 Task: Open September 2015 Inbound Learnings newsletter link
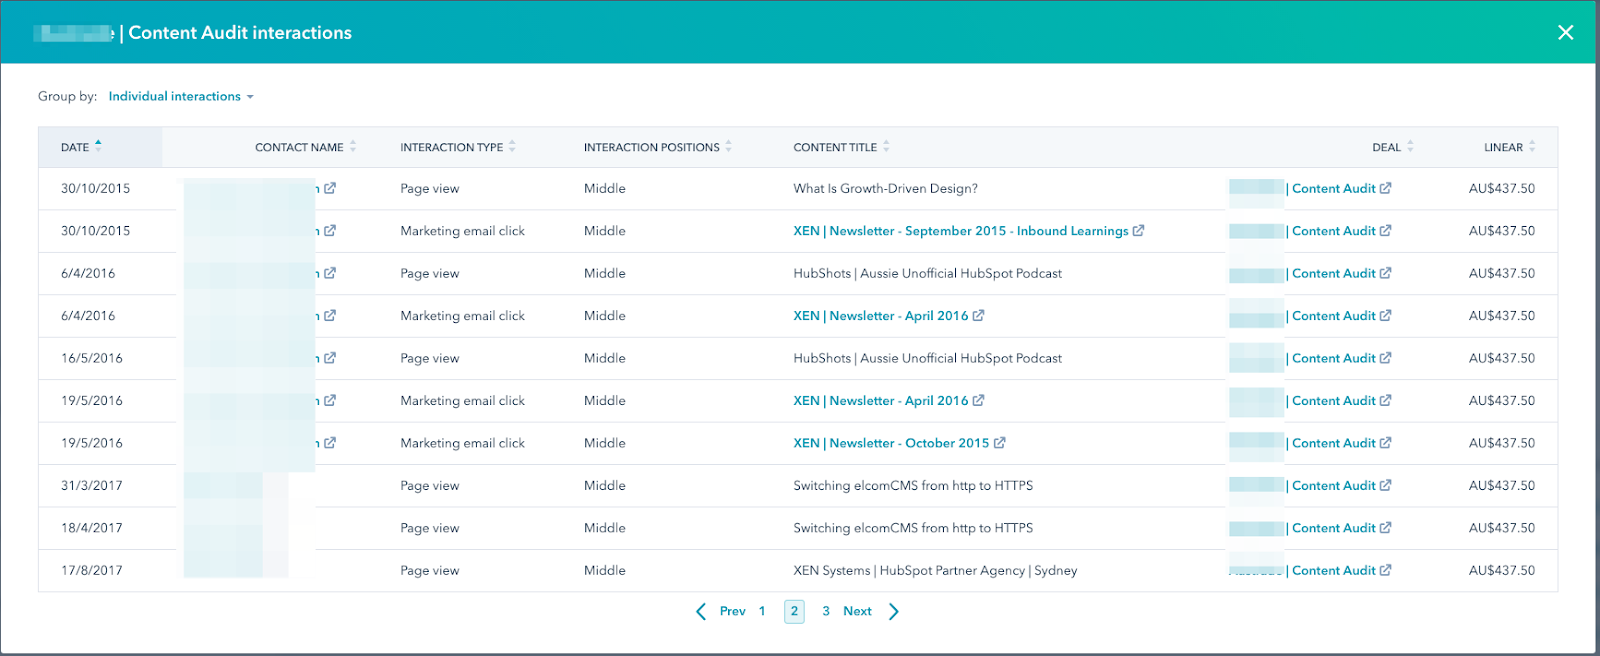[960, 231]
